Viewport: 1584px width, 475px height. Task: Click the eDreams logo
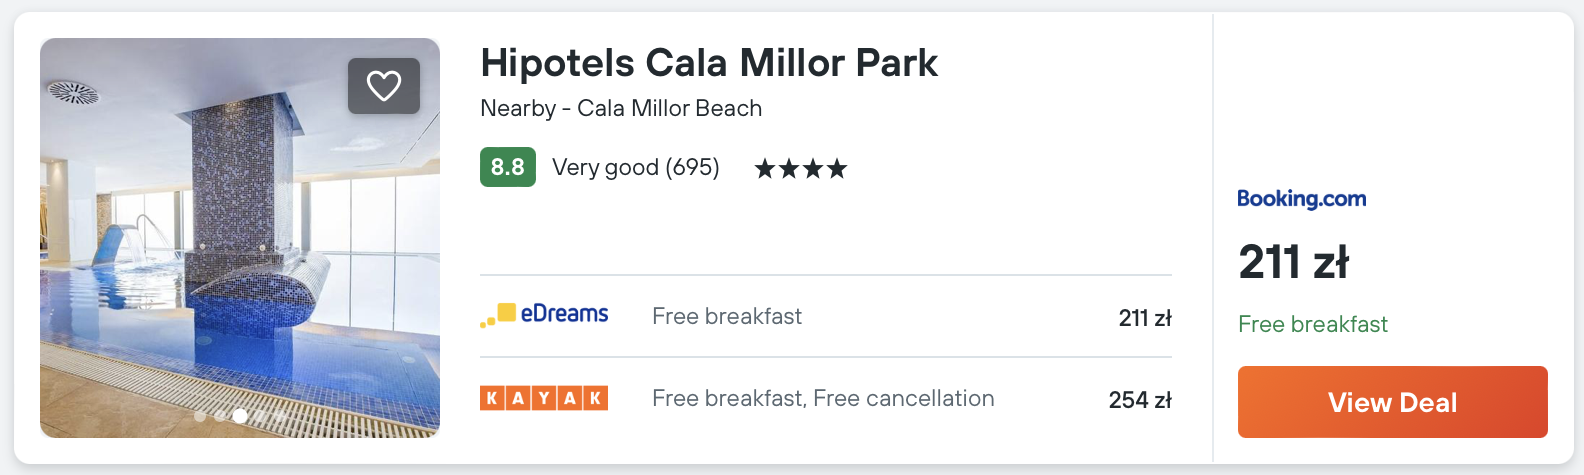[545, 315]
